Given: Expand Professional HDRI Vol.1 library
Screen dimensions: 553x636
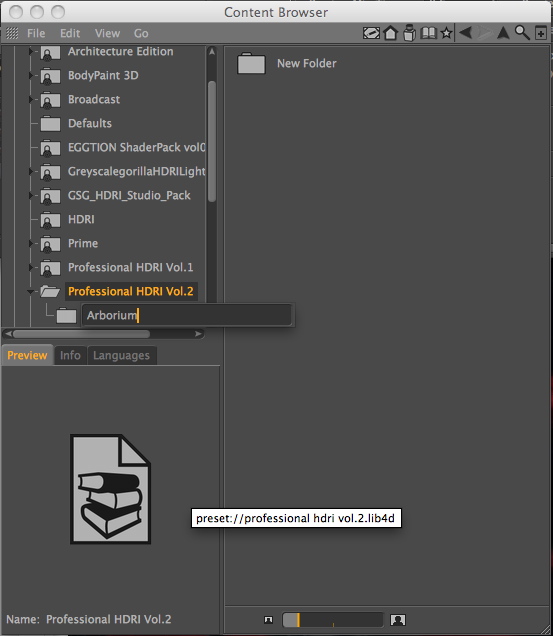Looking at the screenshot, I should [x=30, y=267].
